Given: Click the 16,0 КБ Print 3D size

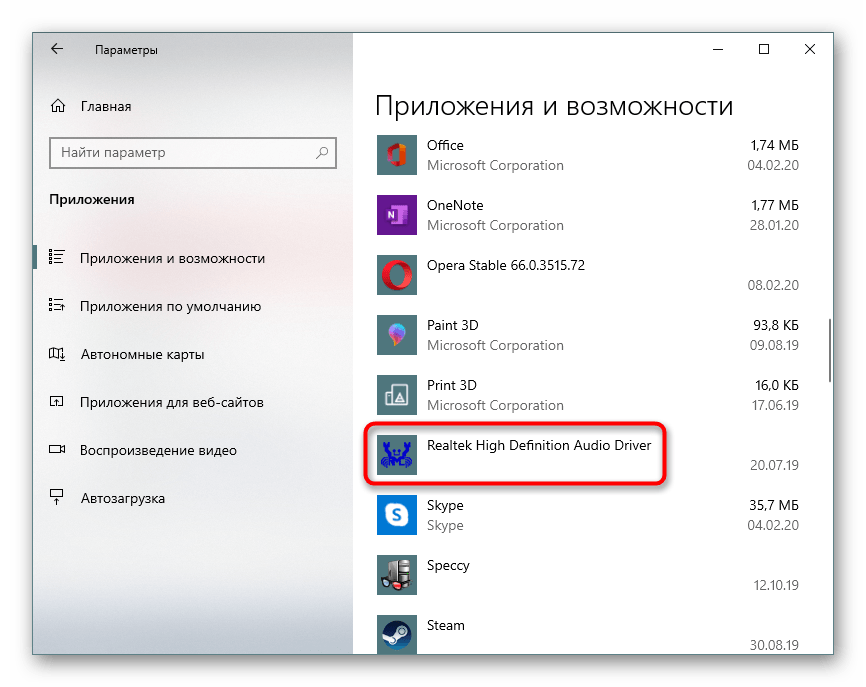Looking at the screenshot, I should 777,385.
